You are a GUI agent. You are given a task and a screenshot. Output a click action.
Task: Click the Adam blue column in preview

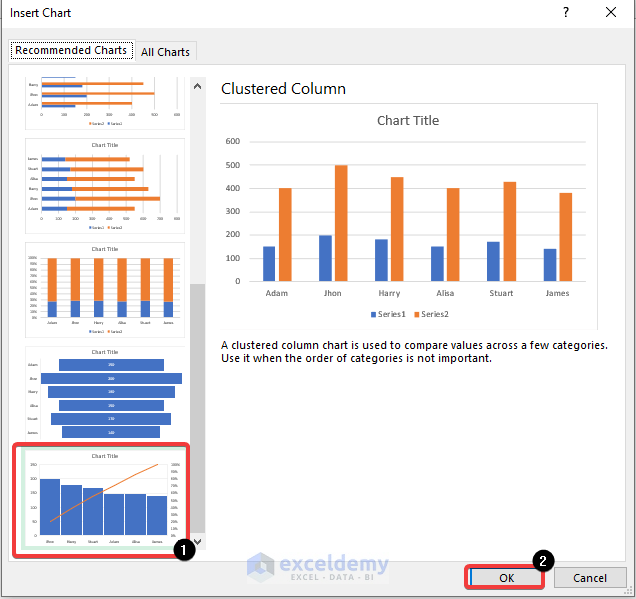[269, 264]
